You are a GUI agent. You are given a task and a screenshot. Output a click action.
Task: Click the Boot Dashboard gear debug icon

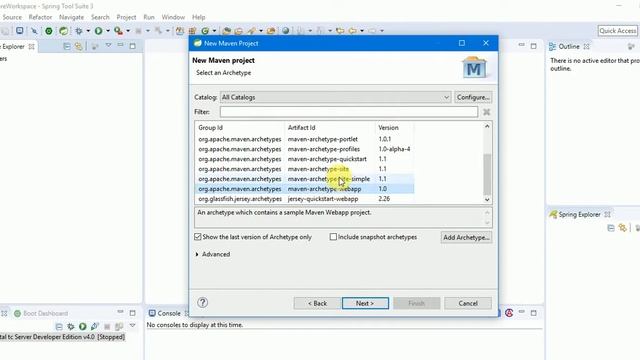pos(71,327)
